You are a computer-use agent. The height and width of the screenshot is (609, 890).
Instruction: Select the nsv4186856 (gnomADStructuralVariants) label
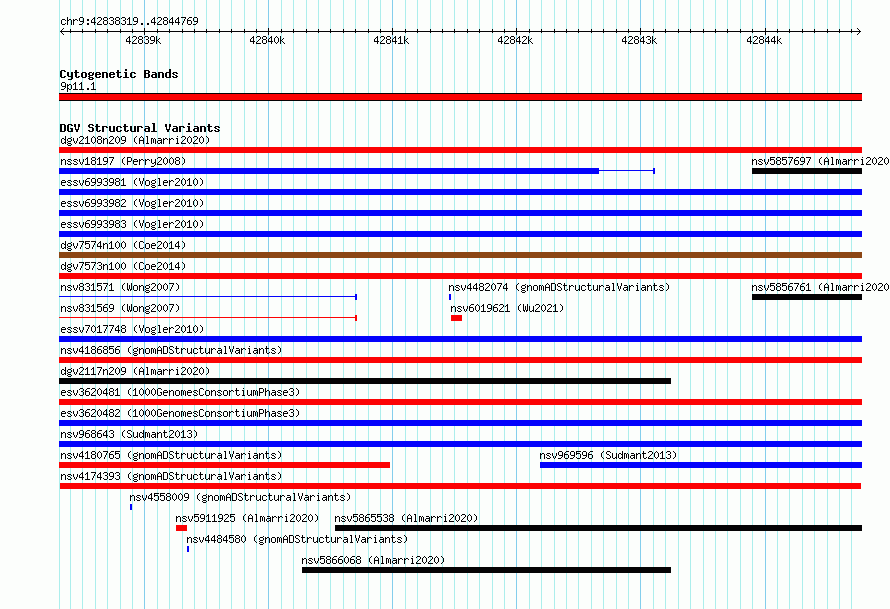click(171, 350)
